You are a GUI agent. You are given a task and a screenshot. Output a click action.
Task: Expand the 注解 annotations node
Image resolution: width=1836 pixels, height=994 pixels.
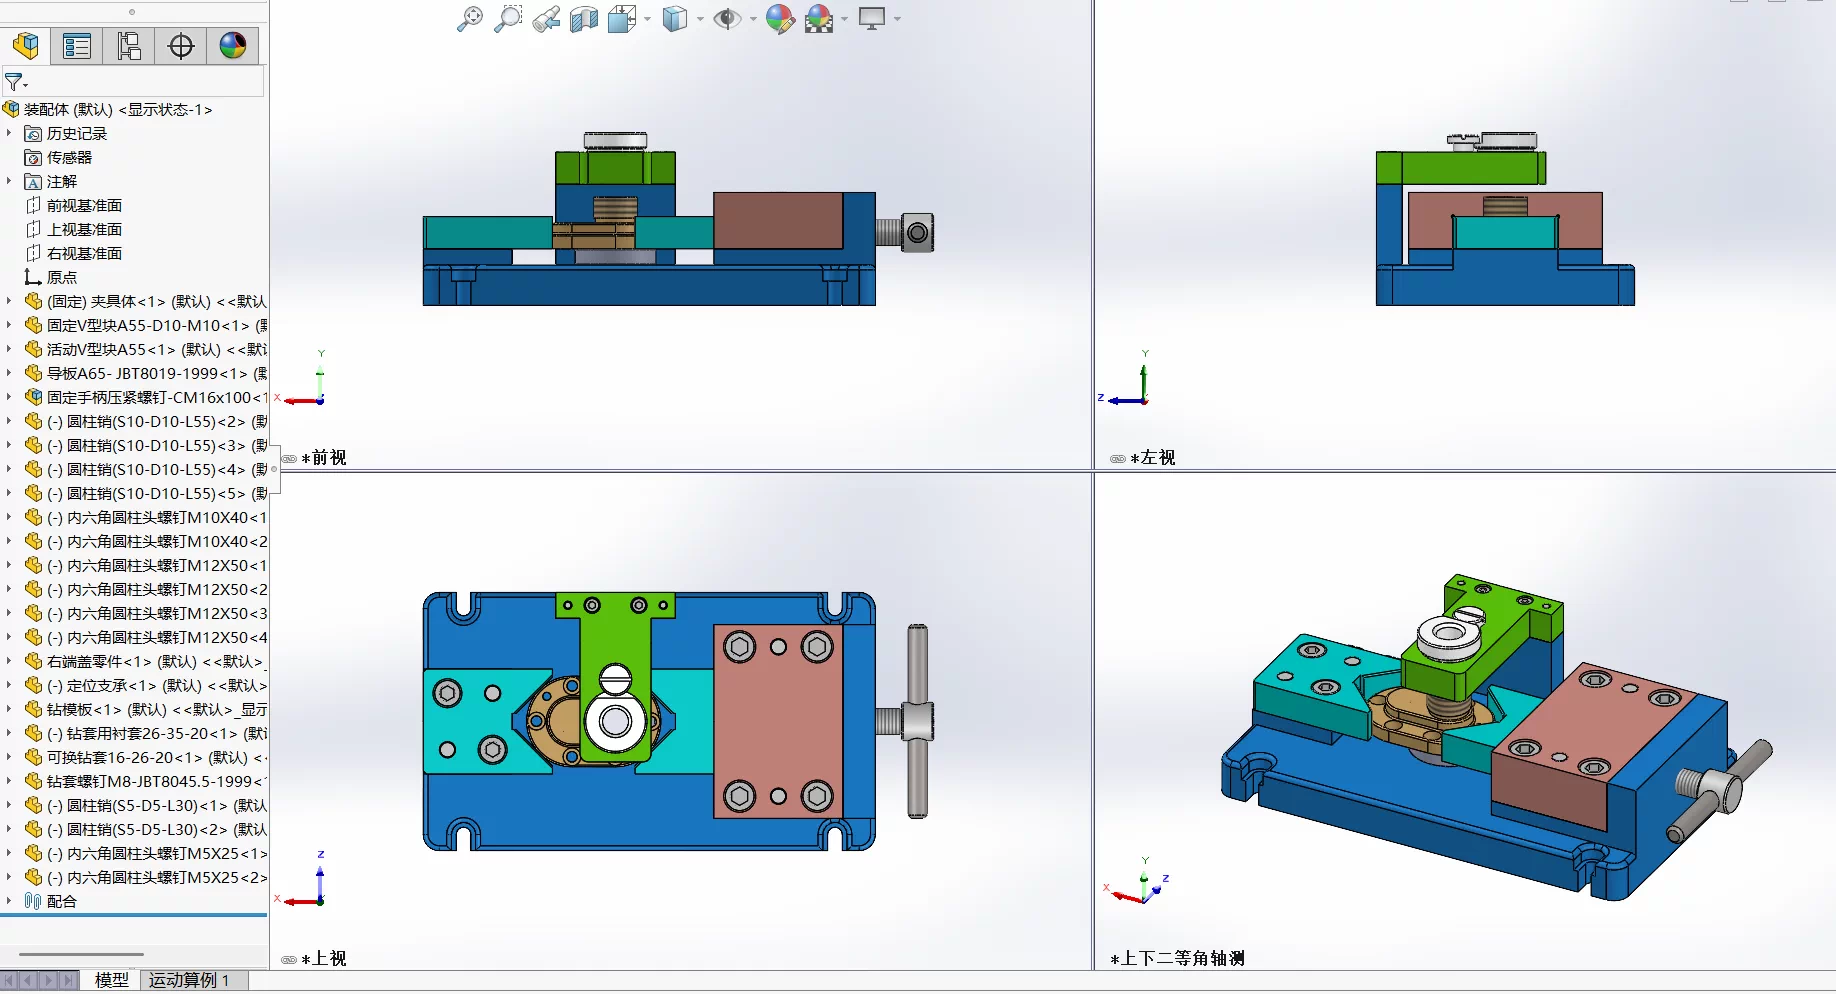coord(9,181)
